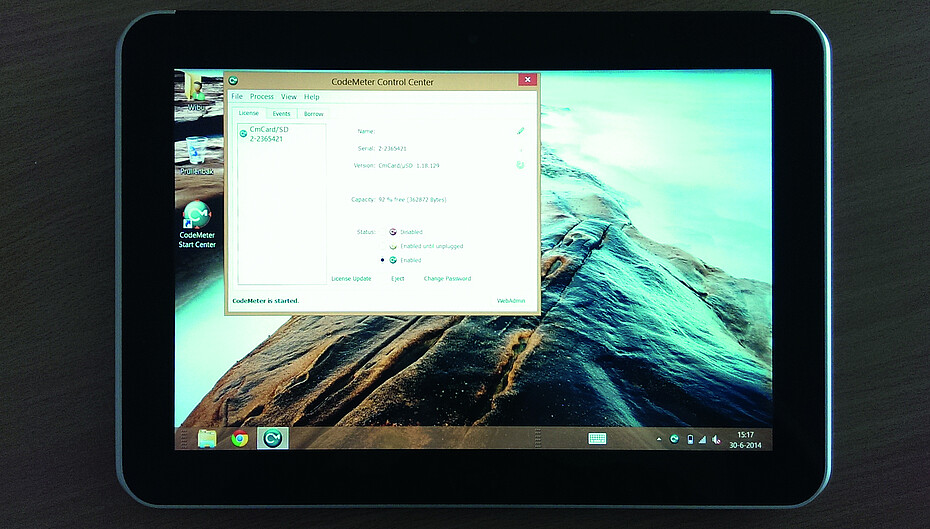Switch to the Events tab
This screenshot has height=529, width=930.
[281, 114]
